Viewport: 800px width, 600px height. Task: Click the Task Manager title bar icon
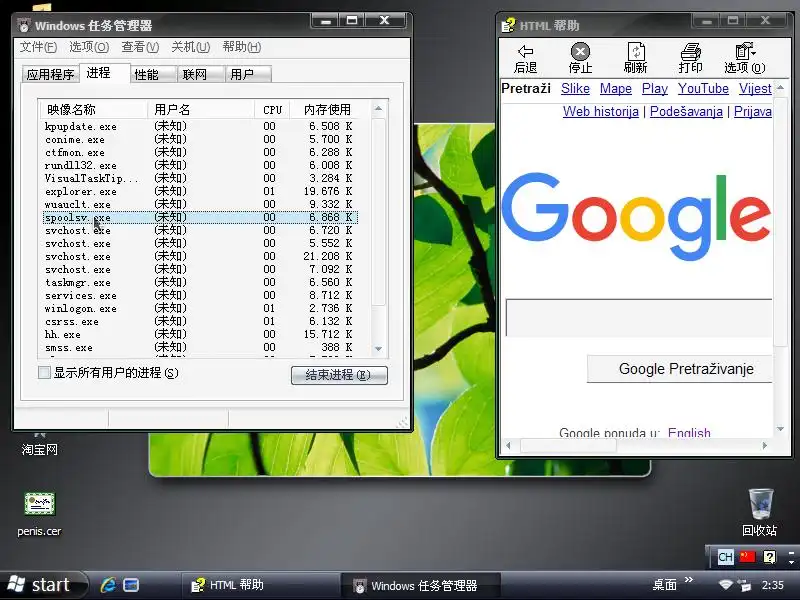[x=24, y=26]
